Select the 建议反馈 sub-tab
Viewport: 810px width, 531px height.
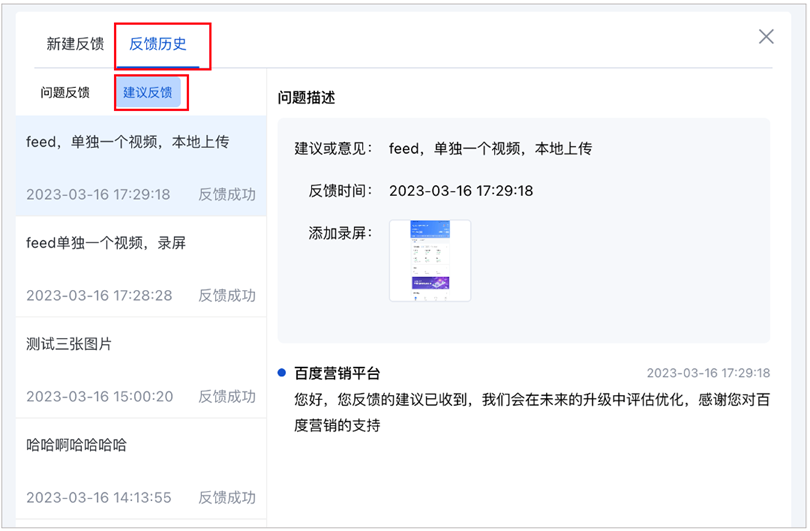pos(147,92)
